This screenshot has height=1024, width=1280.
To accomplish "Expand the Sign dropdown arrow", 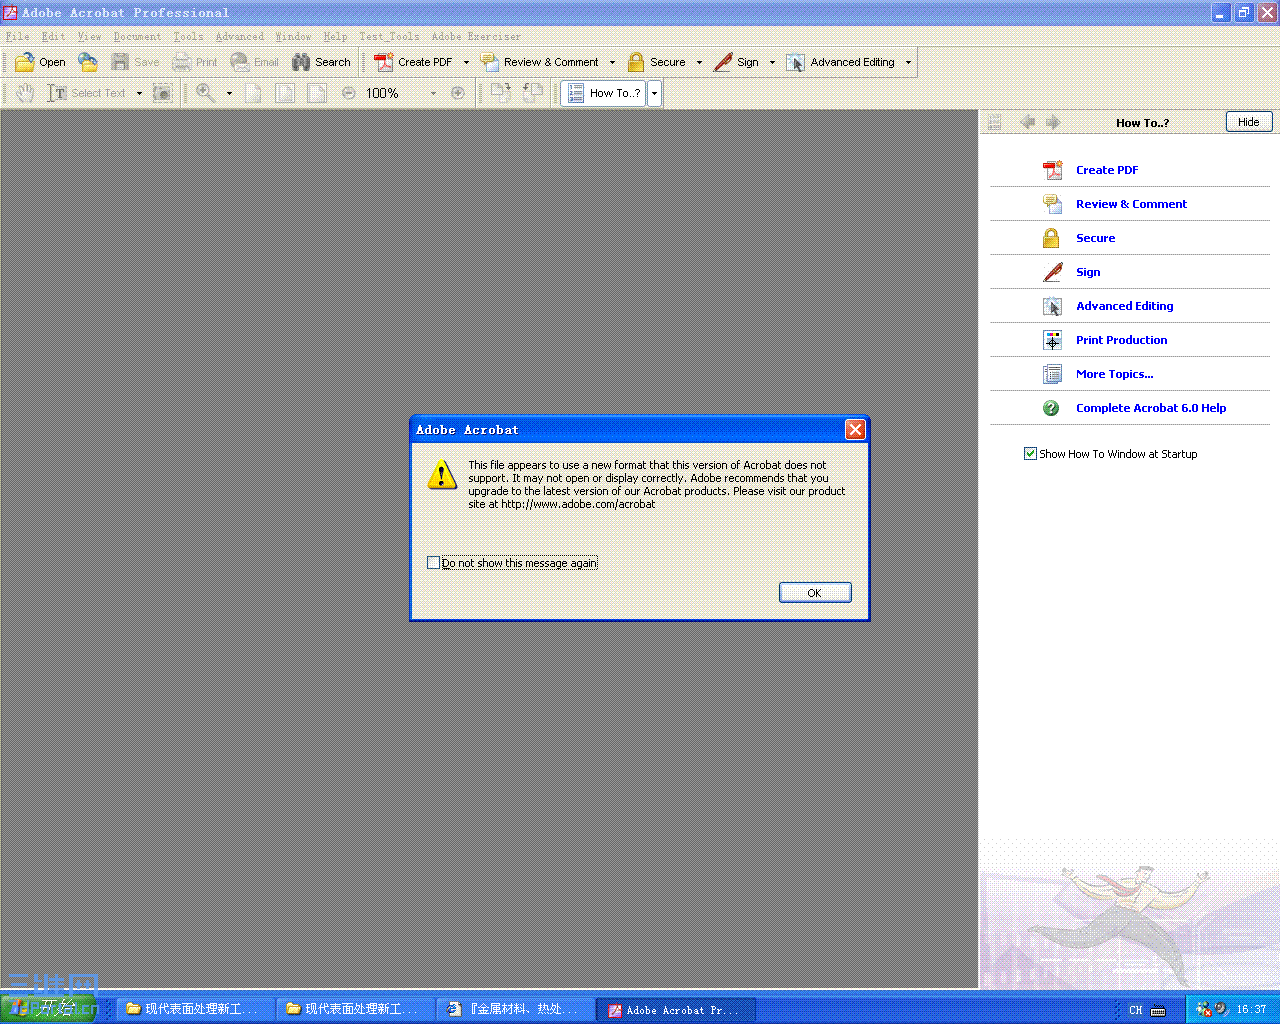I will tap(772, 62).
